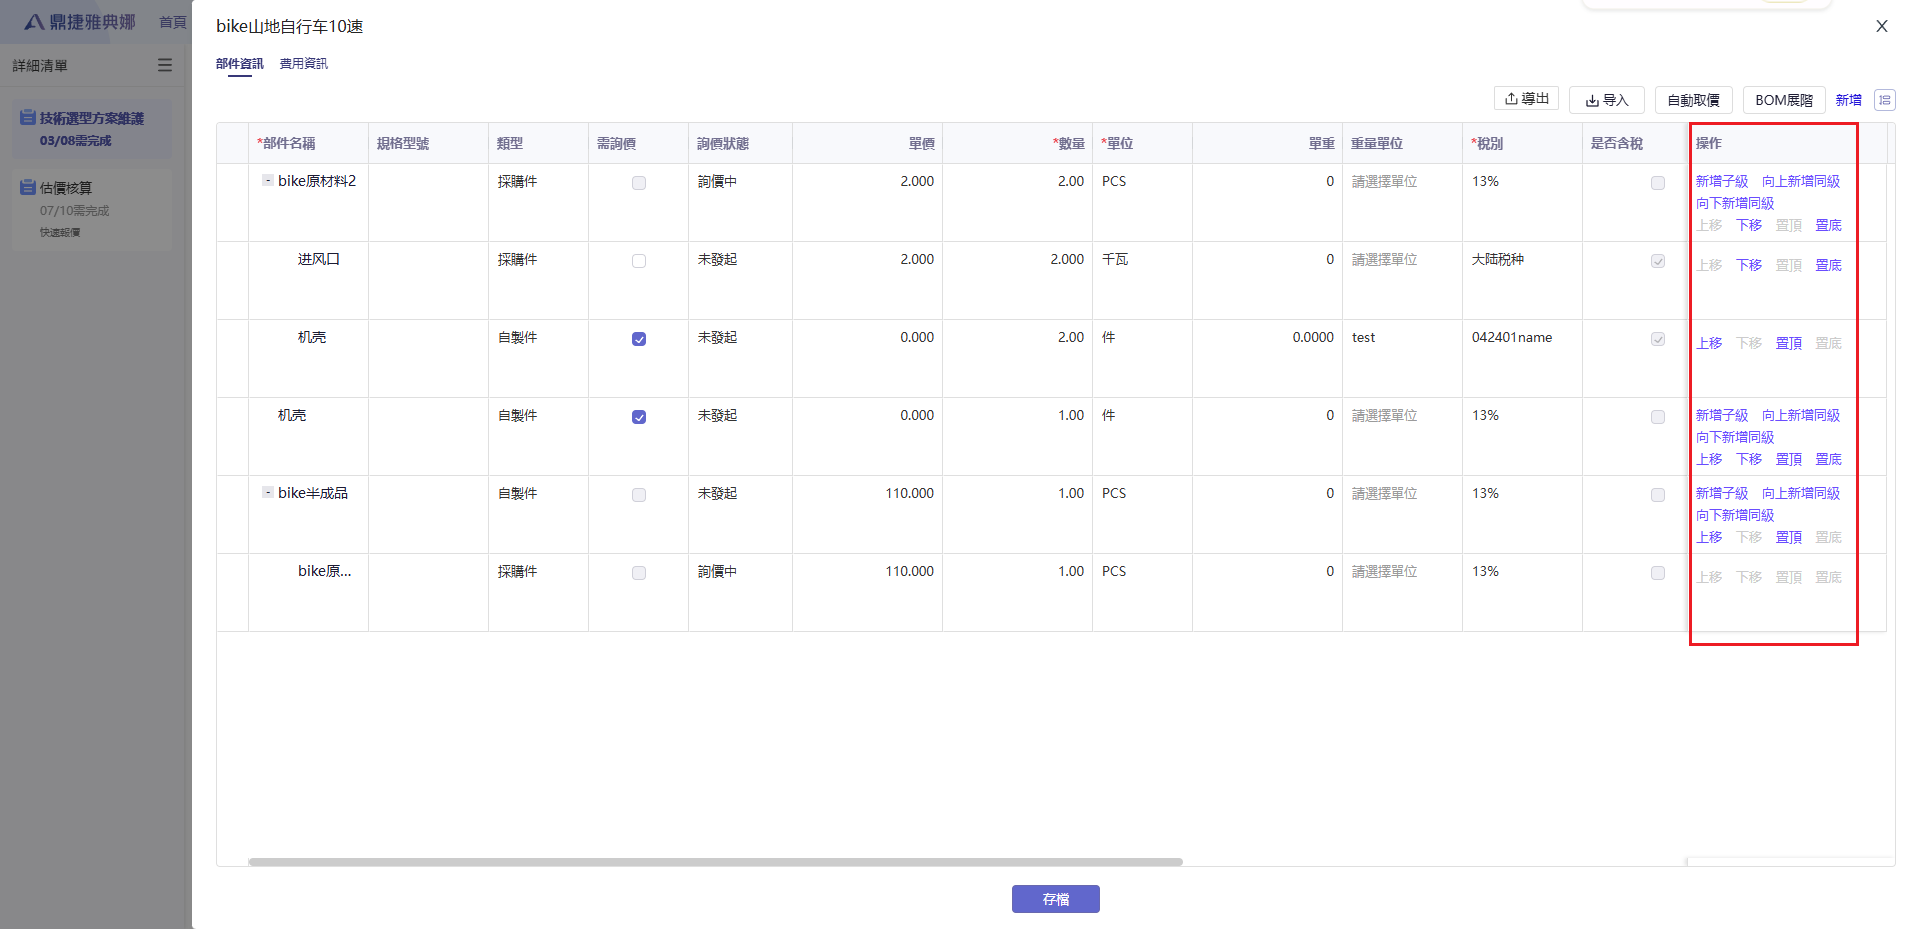Click 置頂 for 机壳 2.00 row
Image resolution: width=1920 pixels, height=929 pixels.
coord(1789,343)
